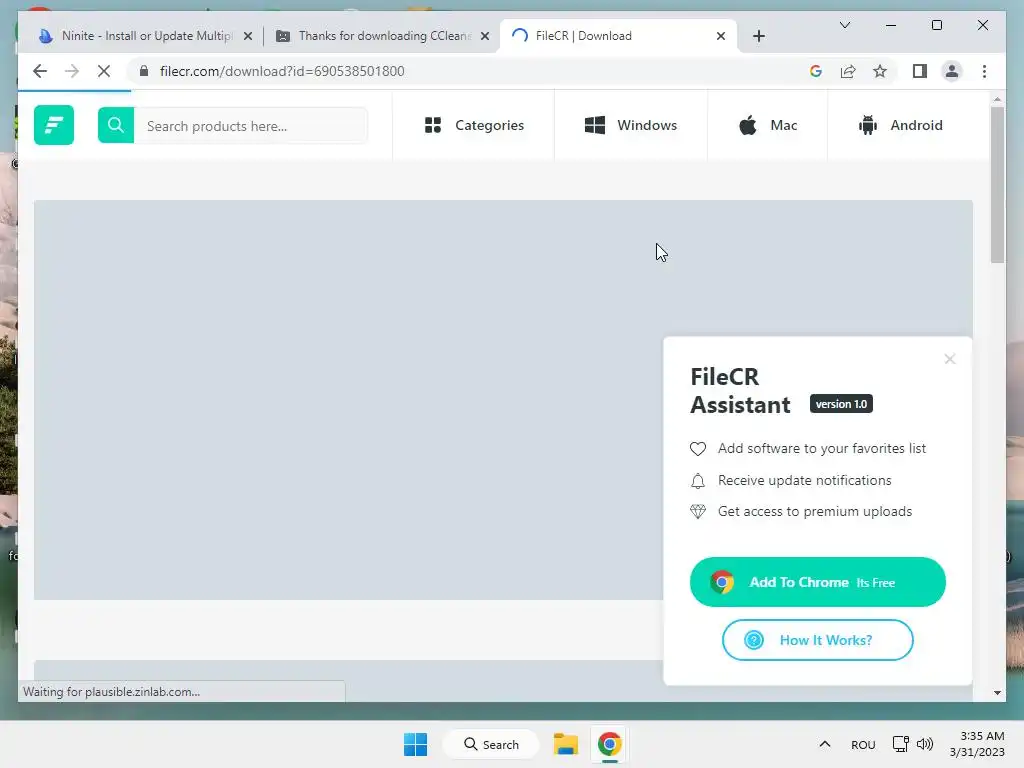Click How It Works button
This screenshot has width=1024, height=768.
[x=818, y=640]
